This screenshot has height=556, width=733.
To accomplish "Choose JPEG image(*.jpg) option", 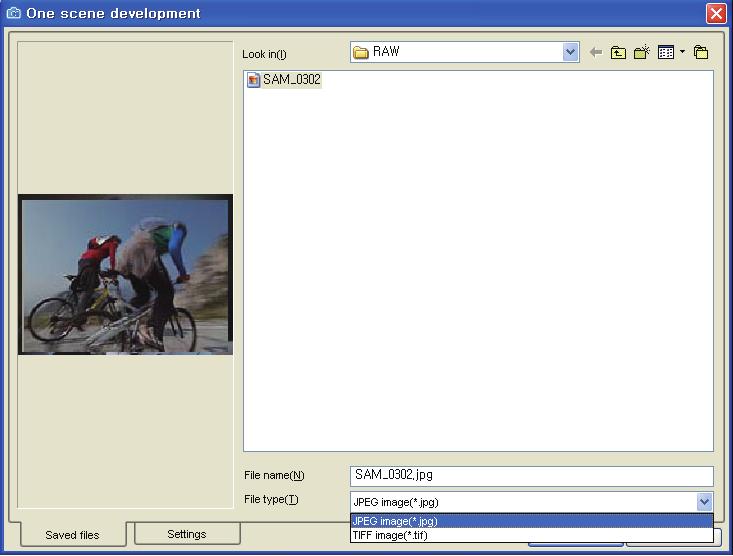I will (532, 520).
